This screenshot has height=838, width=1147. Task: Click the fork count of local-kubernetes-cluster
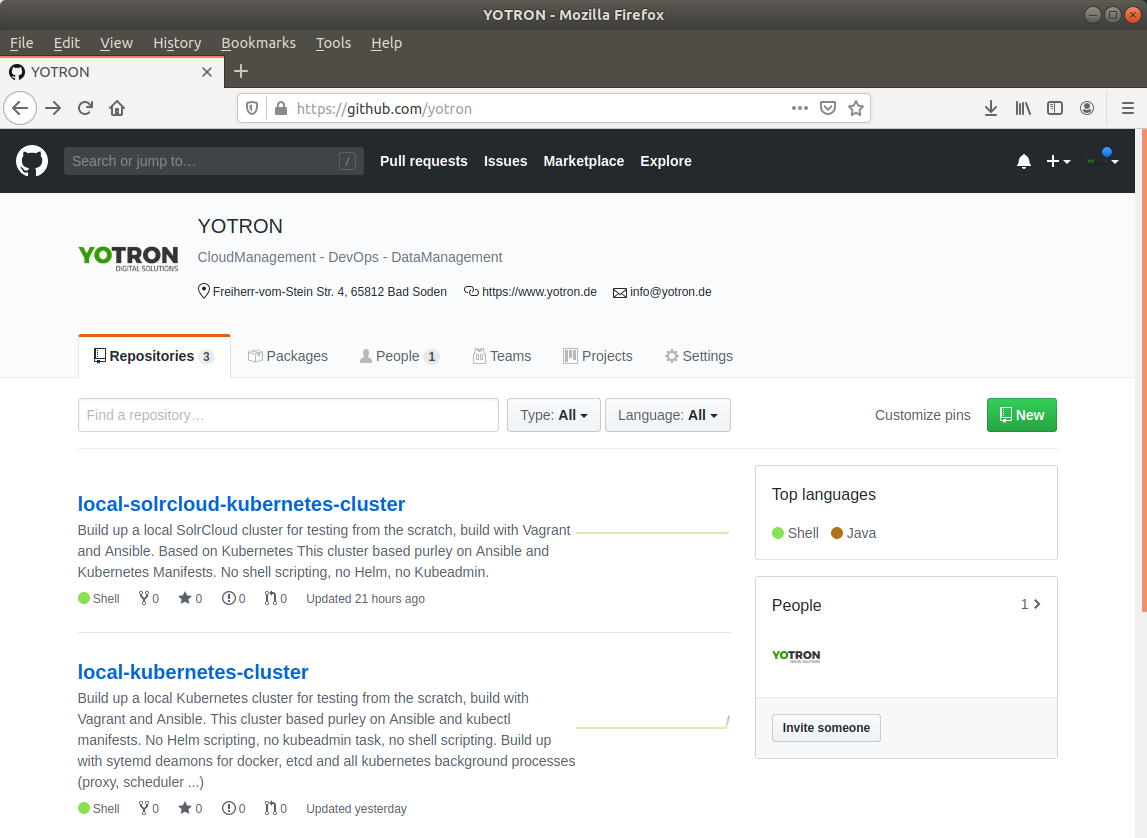(x=148, y=808)
